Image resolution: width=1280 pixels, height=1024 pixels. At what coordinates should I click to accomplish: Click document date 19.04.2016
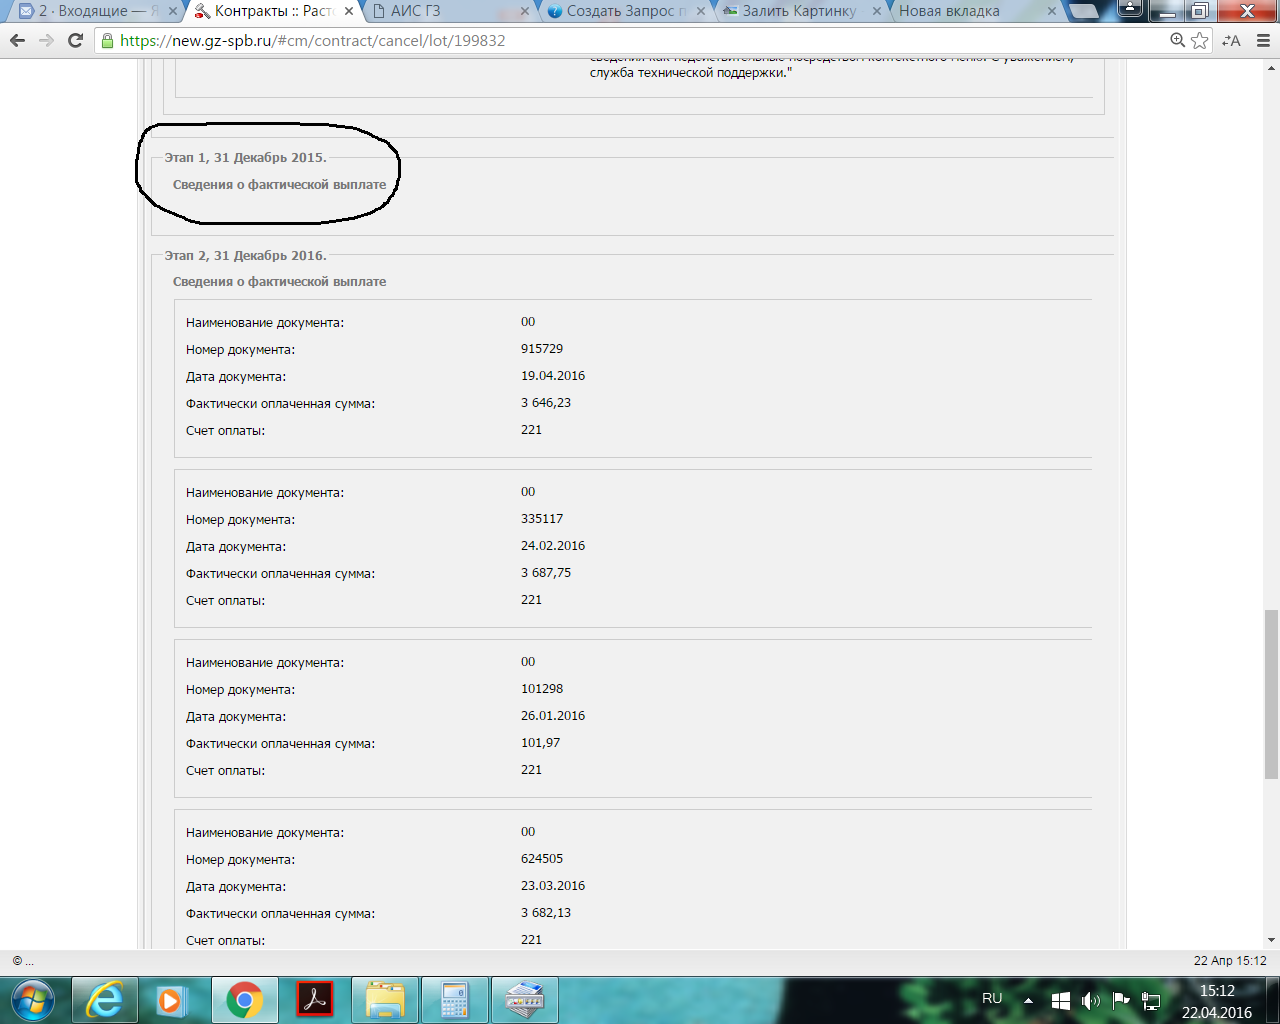tap(553, 376)
